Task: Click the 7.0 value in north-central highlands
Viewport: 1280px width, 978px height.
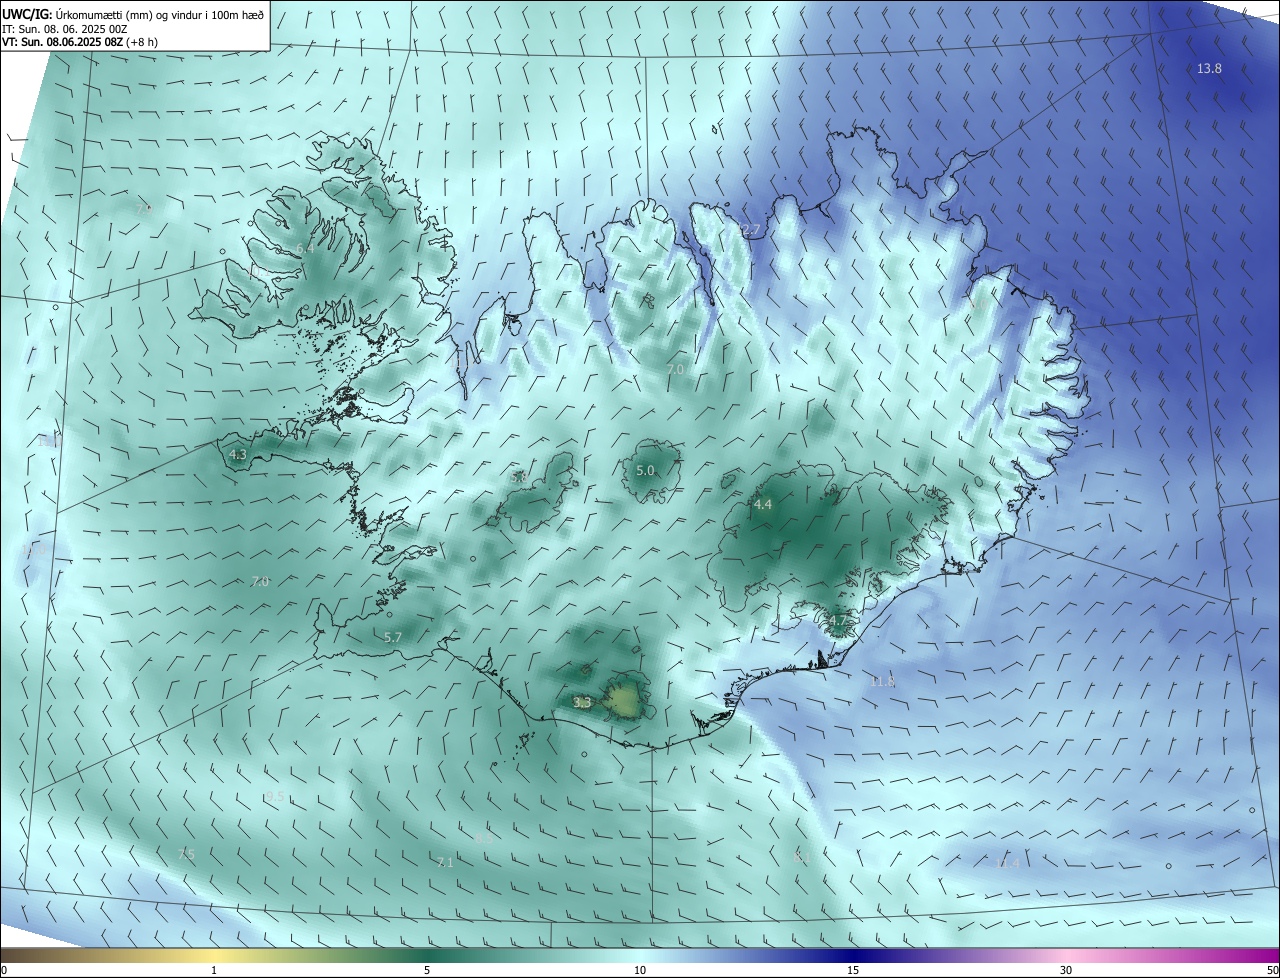Action: point(675,369)
